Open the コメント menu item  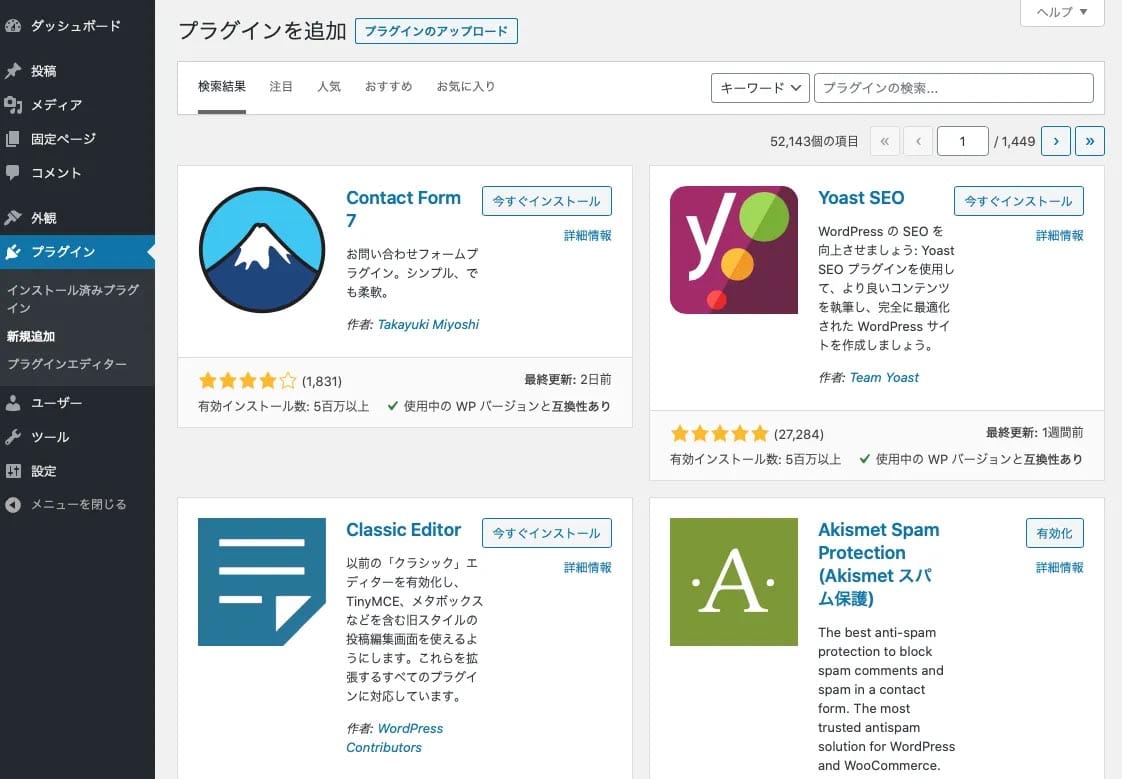[x=56, y=172]
